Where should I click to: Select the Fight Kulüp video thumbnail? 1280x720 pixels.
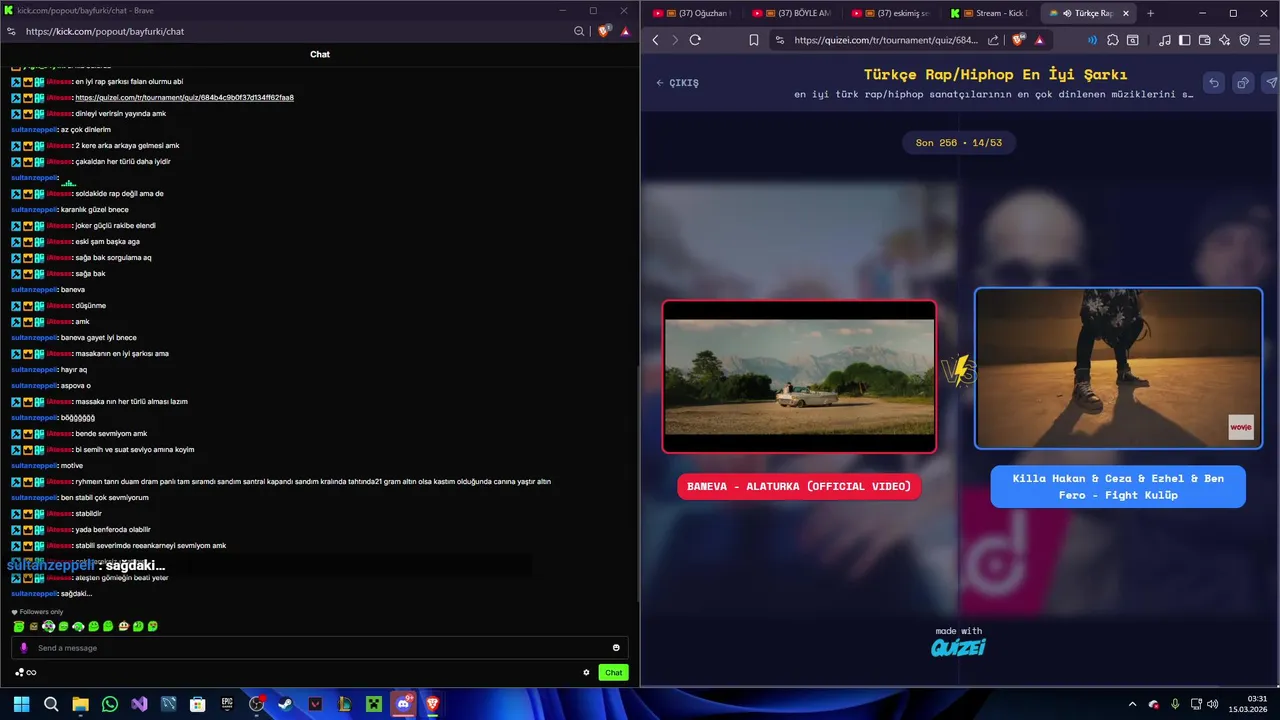(x=1118, y=369)
